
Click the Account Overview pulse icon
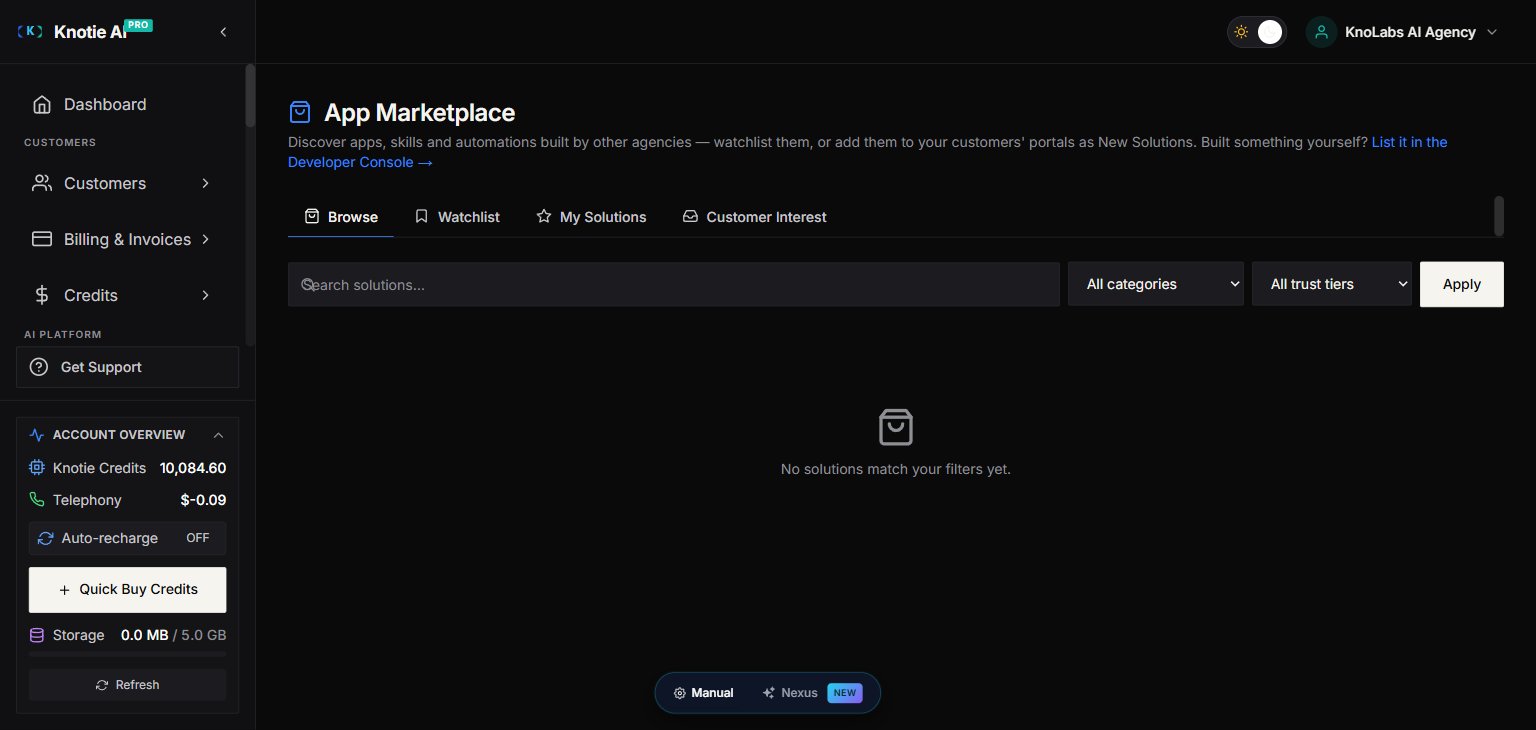pyautogui.click(x=37, y=435)
